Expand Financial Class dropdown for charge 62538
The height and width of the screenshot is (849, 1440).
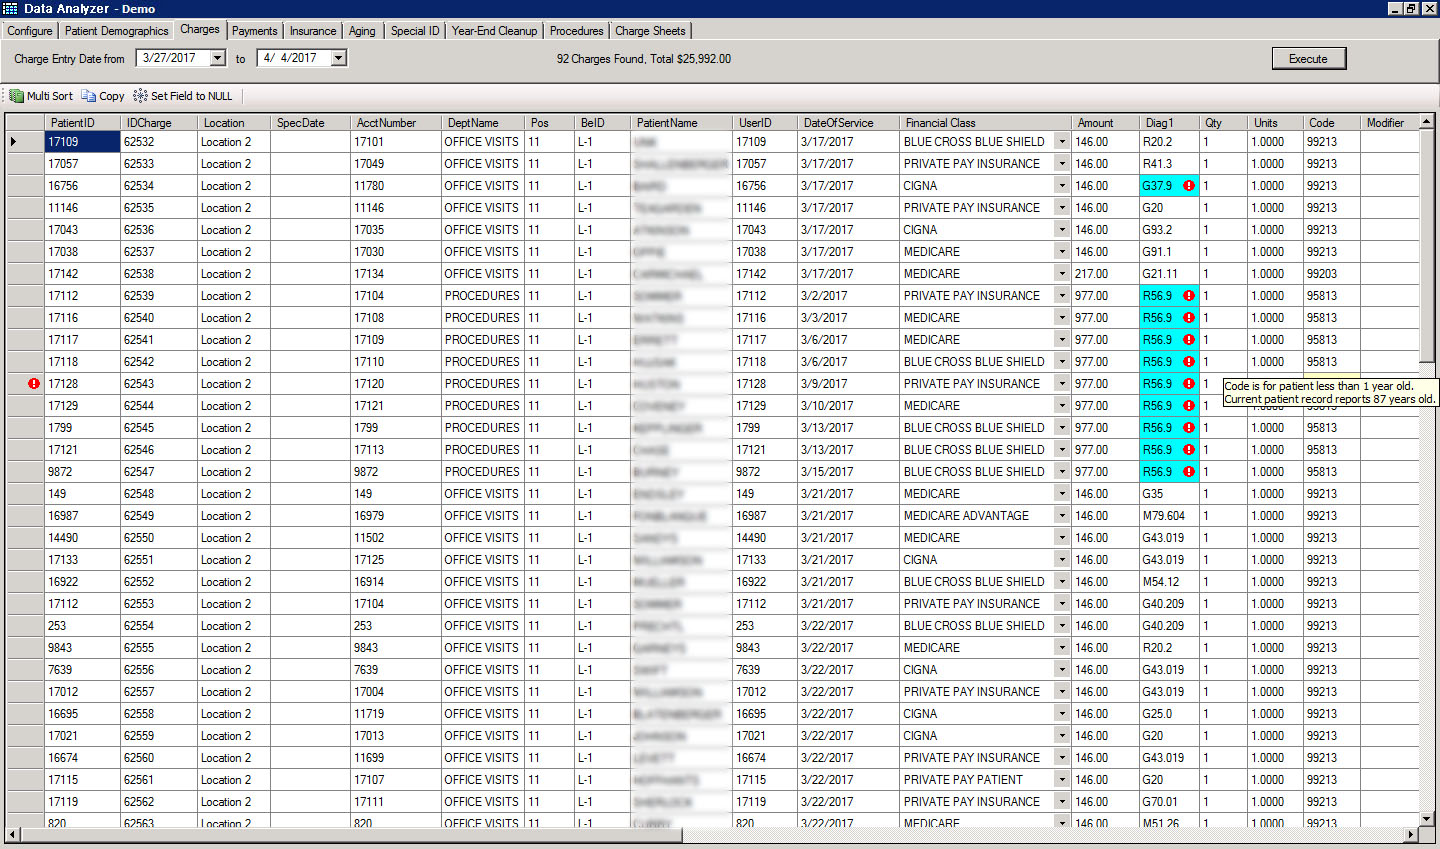[1062, 274]
